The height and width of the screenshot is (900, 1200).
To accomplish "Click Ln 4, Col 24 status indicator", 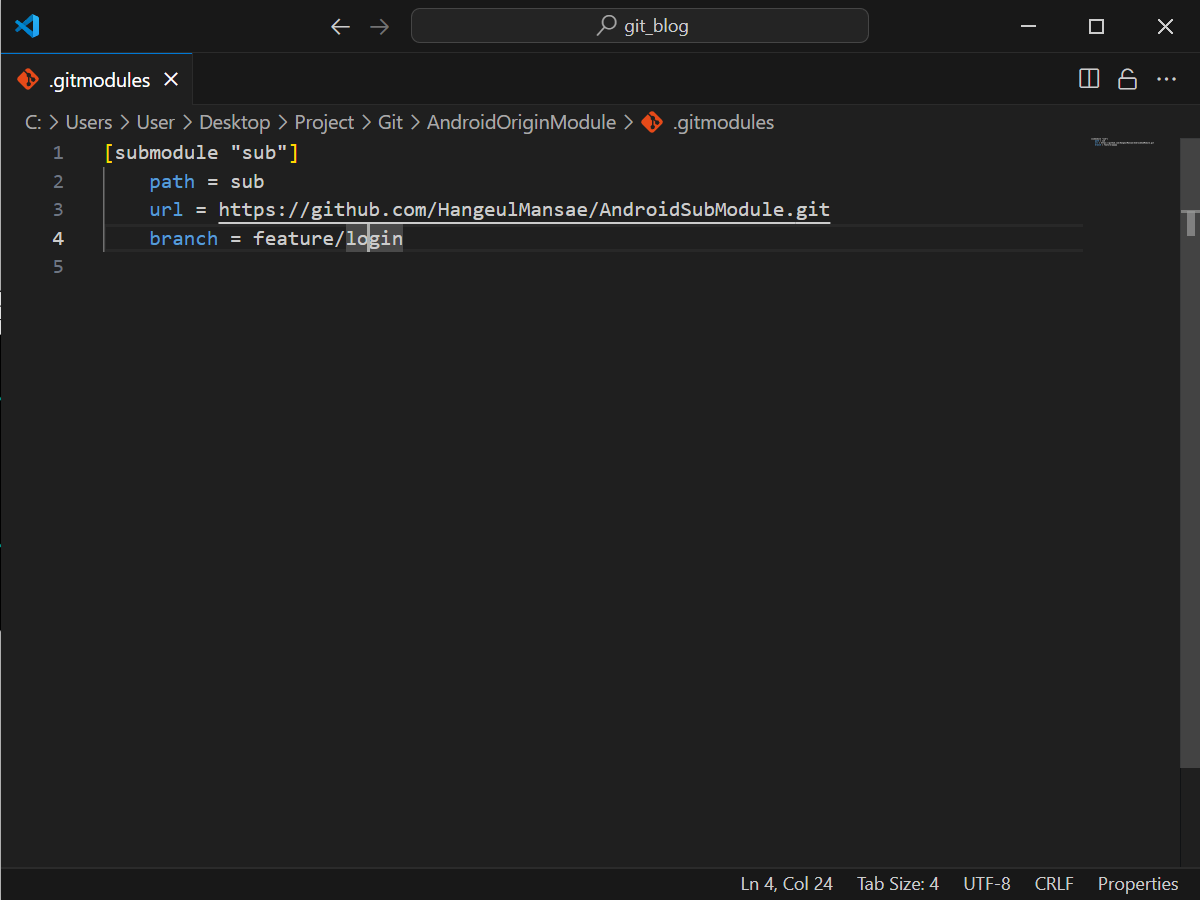I will 786,884.
